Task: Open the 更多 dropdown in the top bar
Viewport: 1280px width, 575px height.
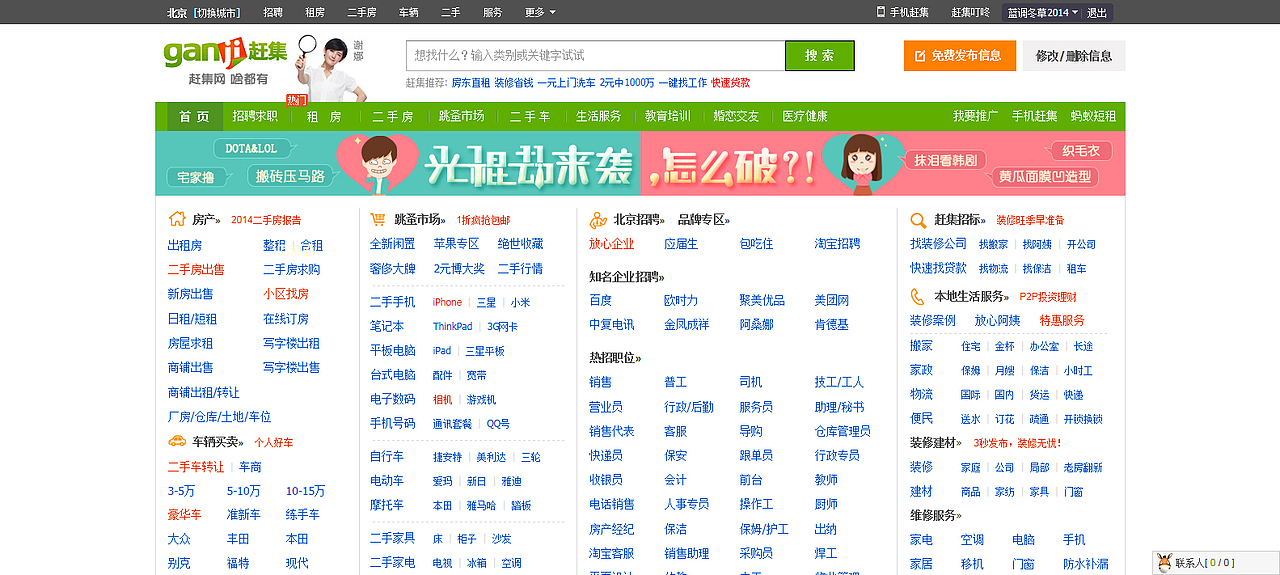Action: tap(540, 12)
